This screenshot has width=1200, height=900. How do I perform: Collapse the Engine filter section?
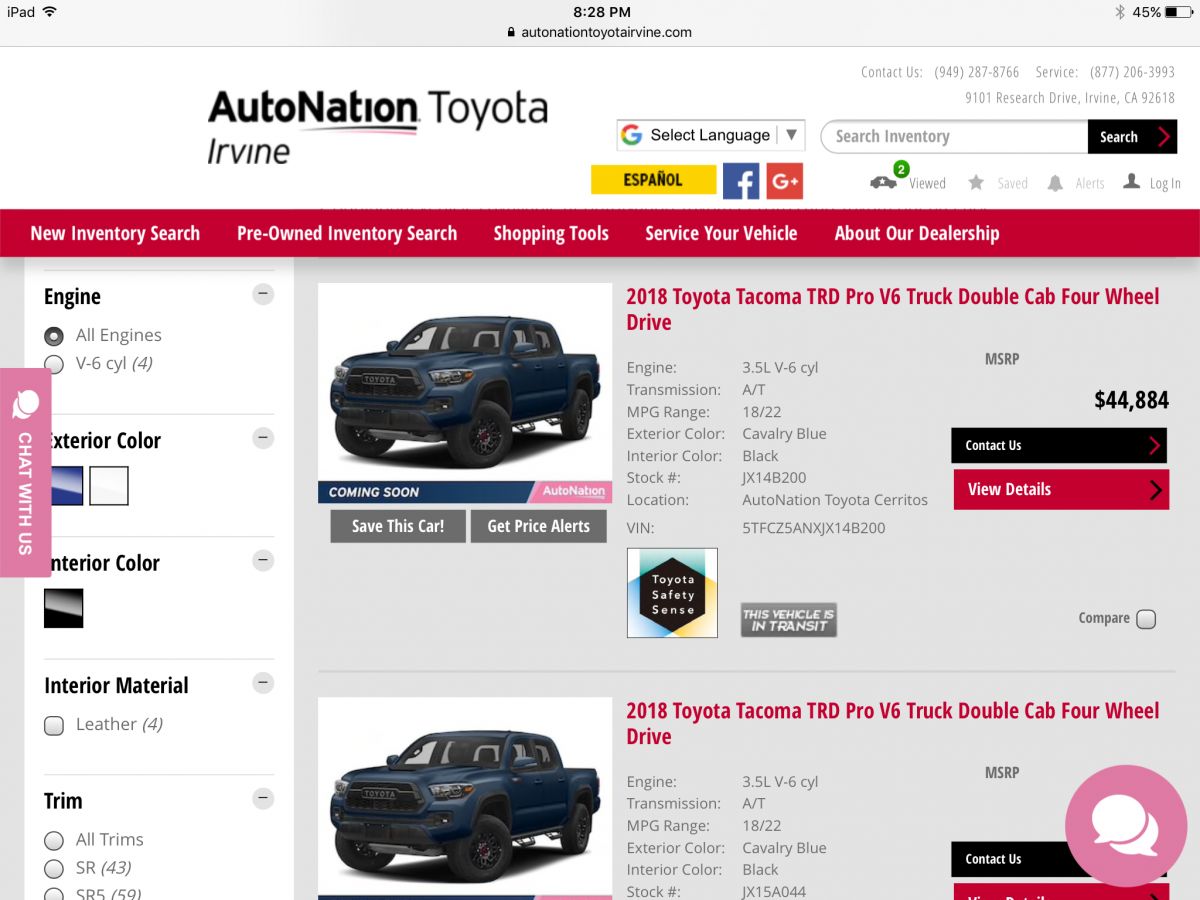[x=263, y=294]
